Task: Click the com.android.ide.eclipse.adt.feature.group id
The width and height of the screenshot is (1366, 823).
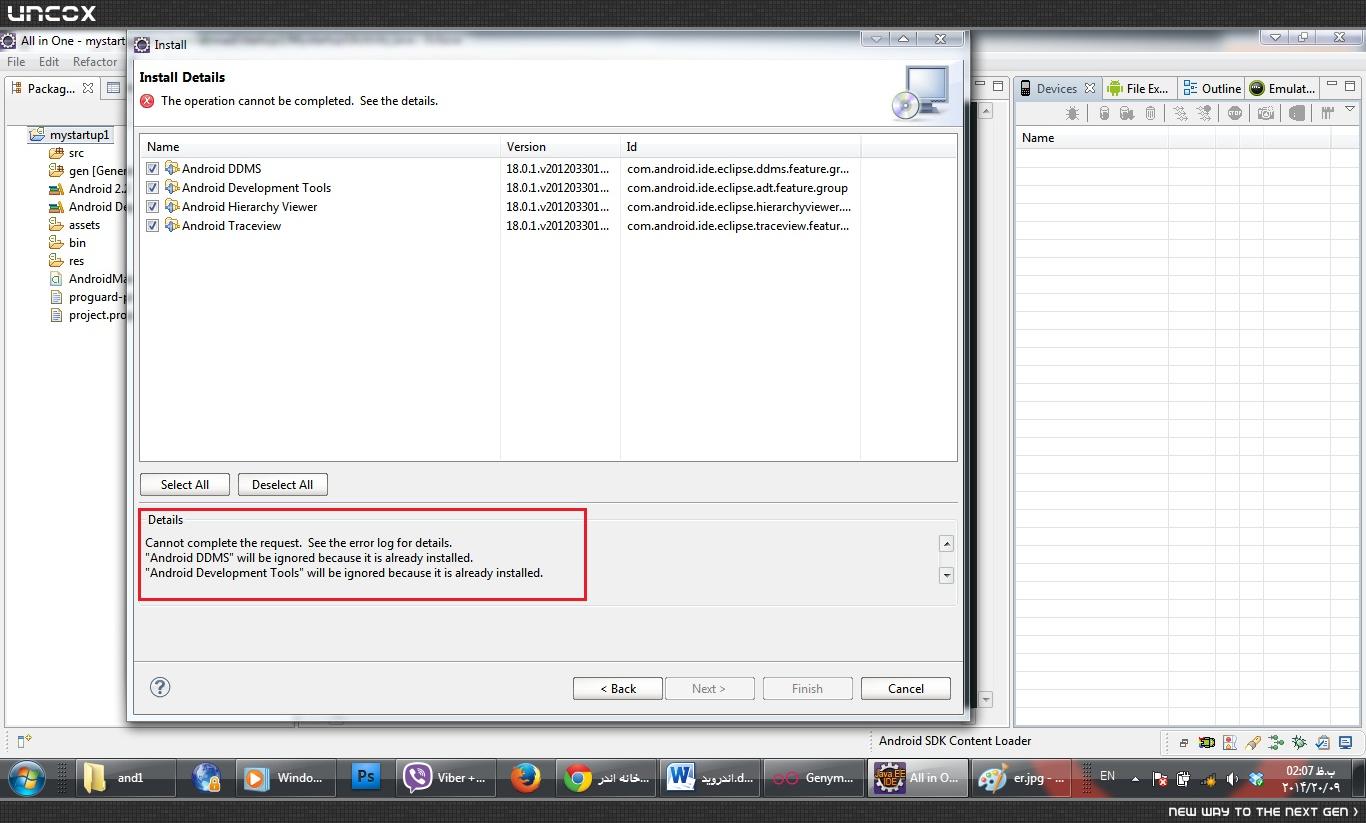Action: click(x=737, y=188)
